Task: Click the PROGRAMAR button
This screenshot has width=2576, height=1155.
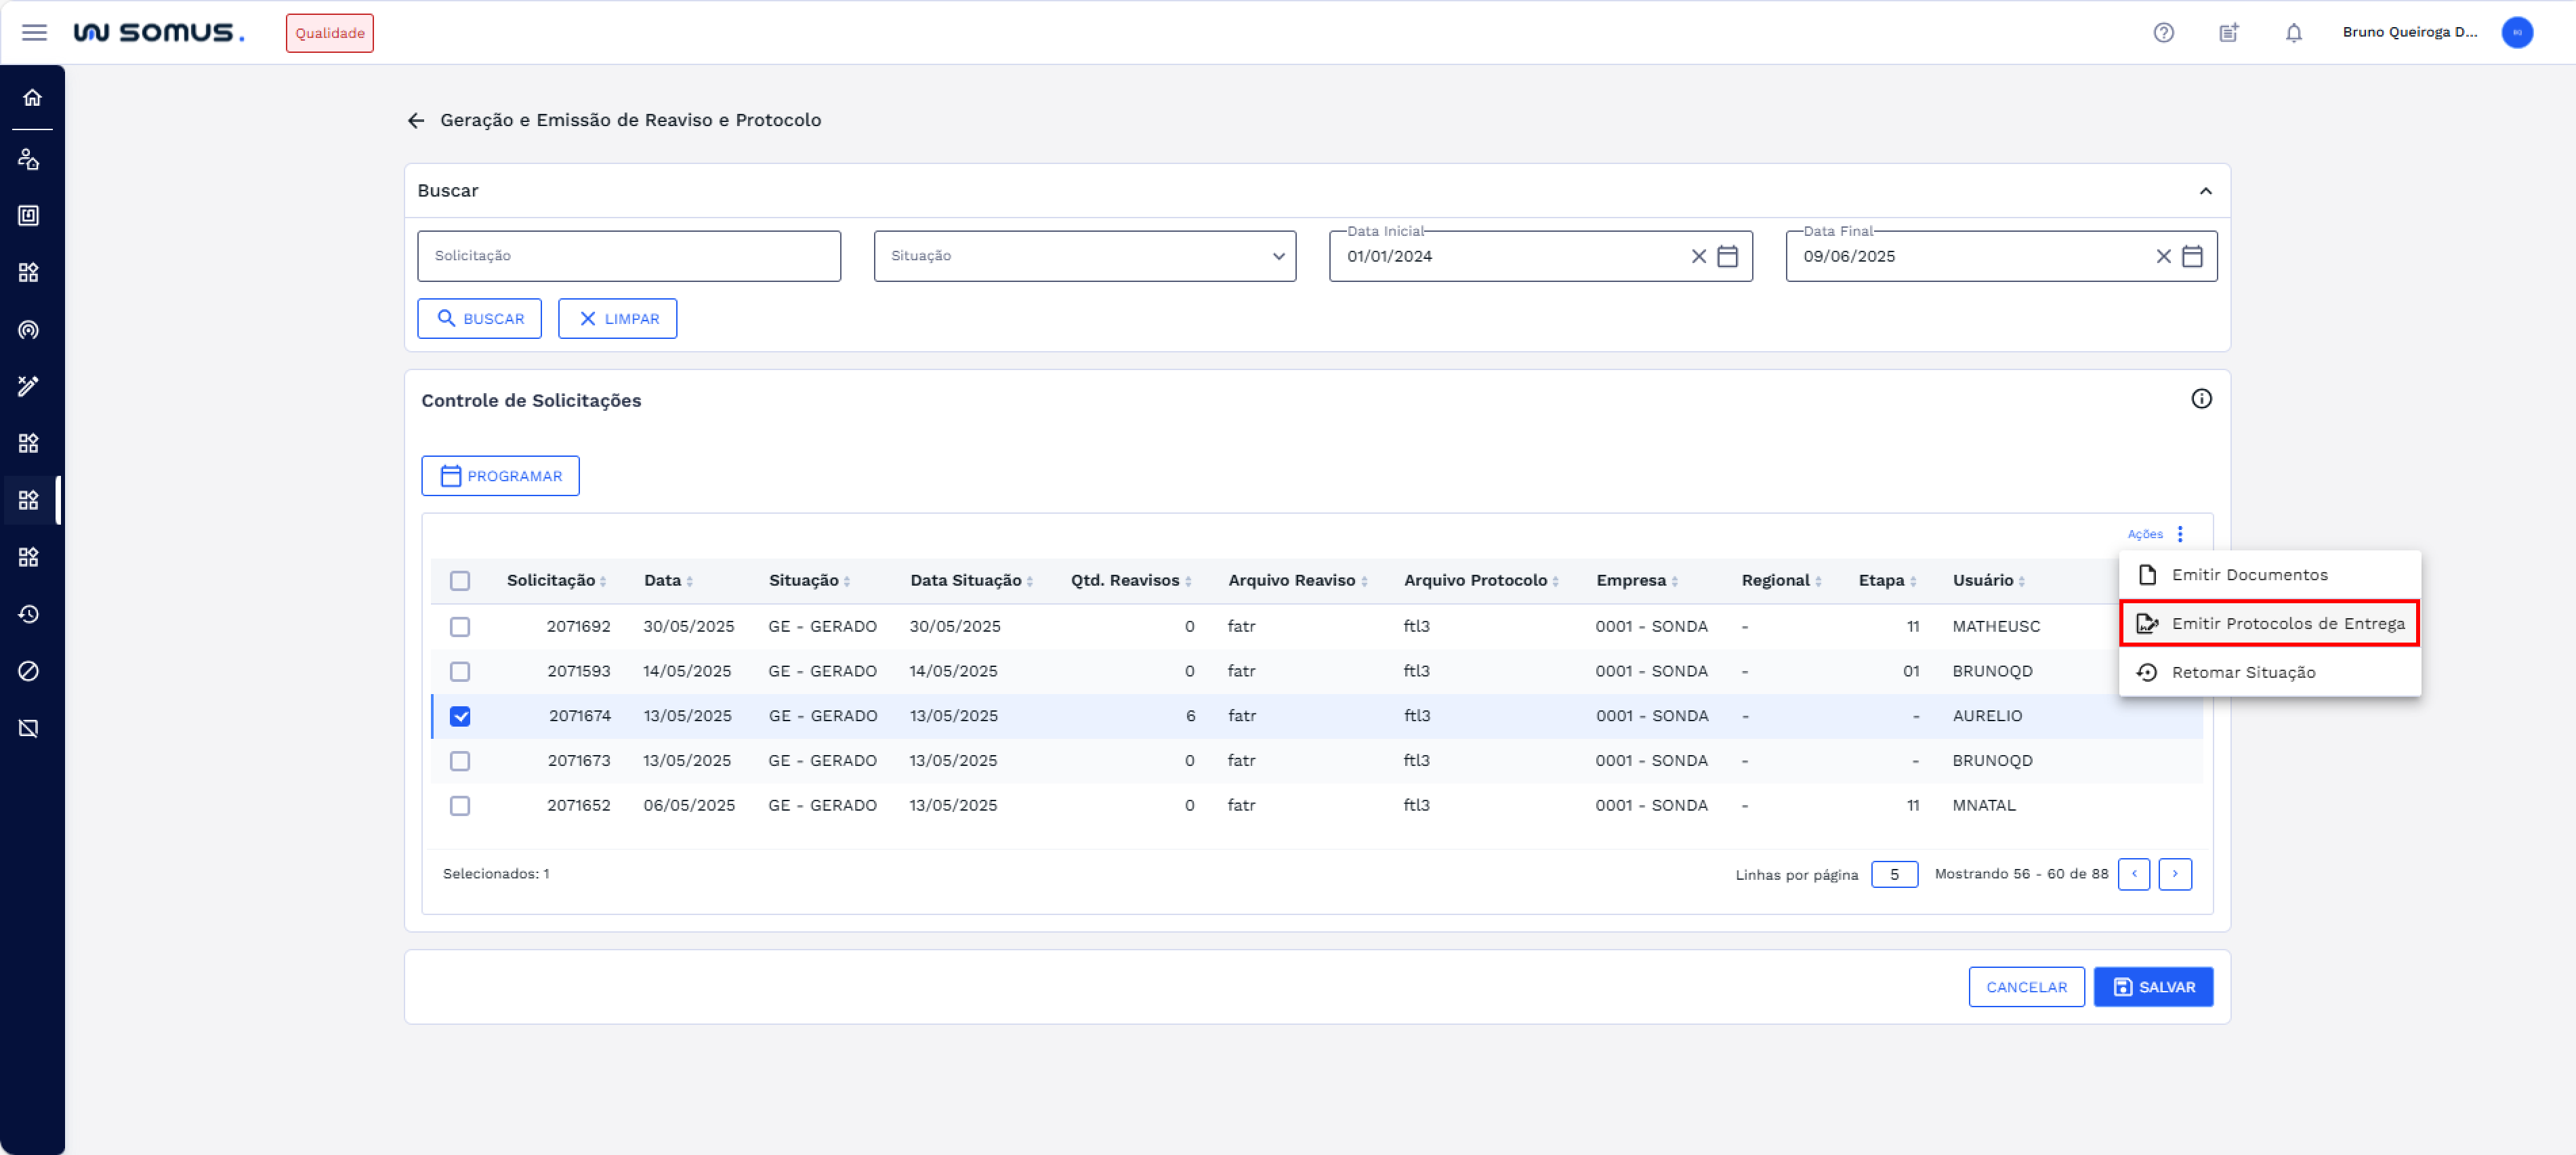Action: click(x=500, y=476)
